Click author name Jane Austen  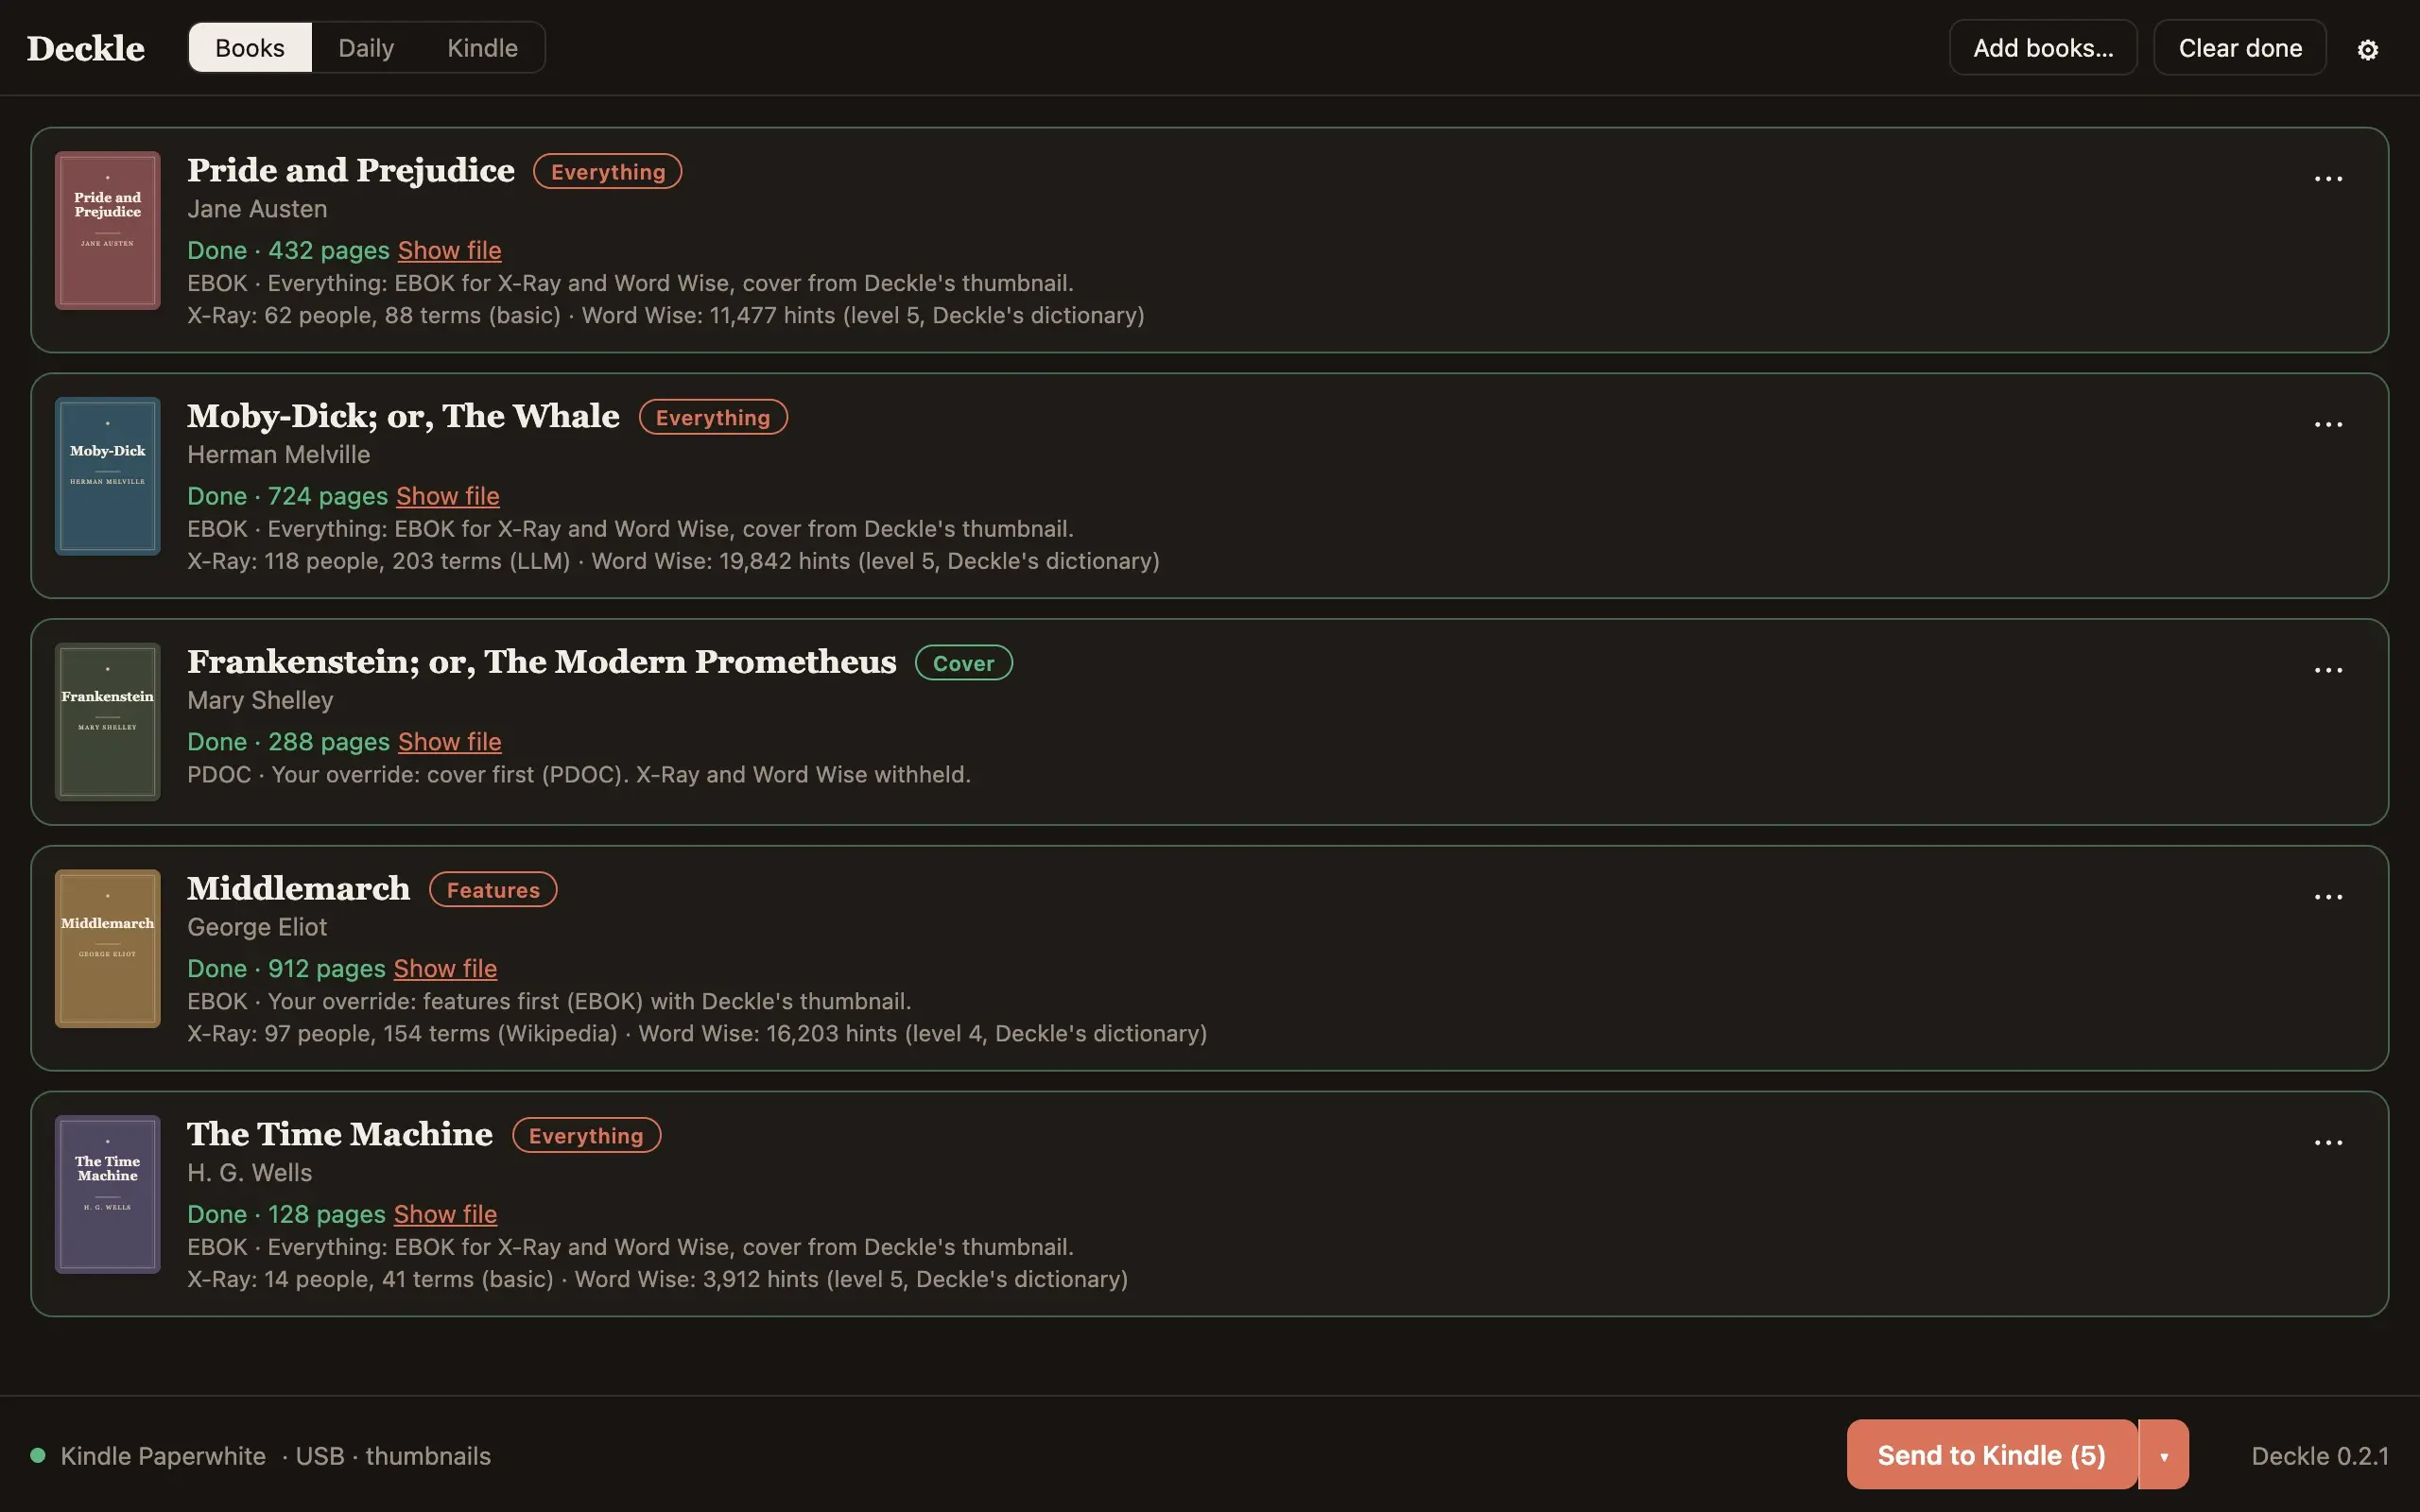tap(257, 209)
